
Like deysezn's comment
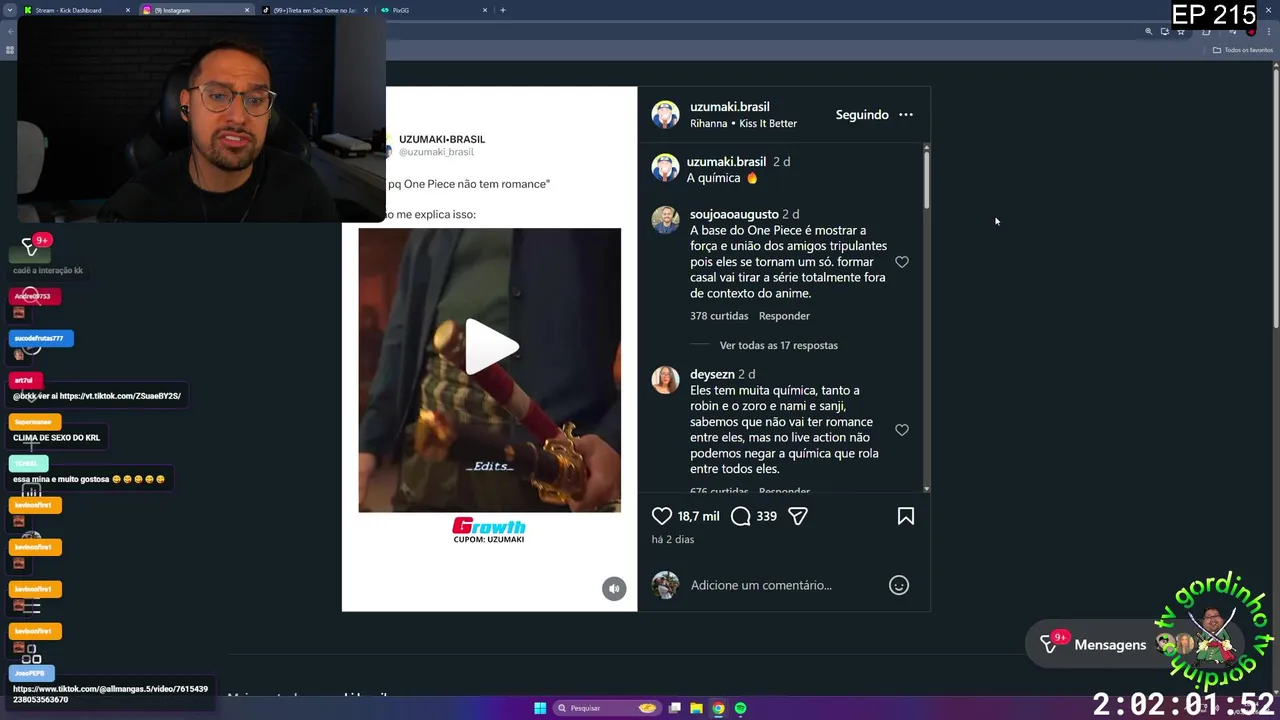[x=901, y=430]
